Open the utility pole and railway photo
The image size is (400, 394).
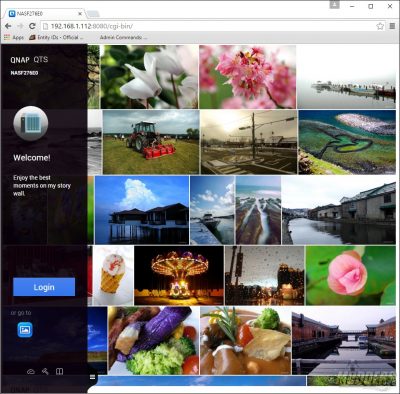(x=249, y=142)
